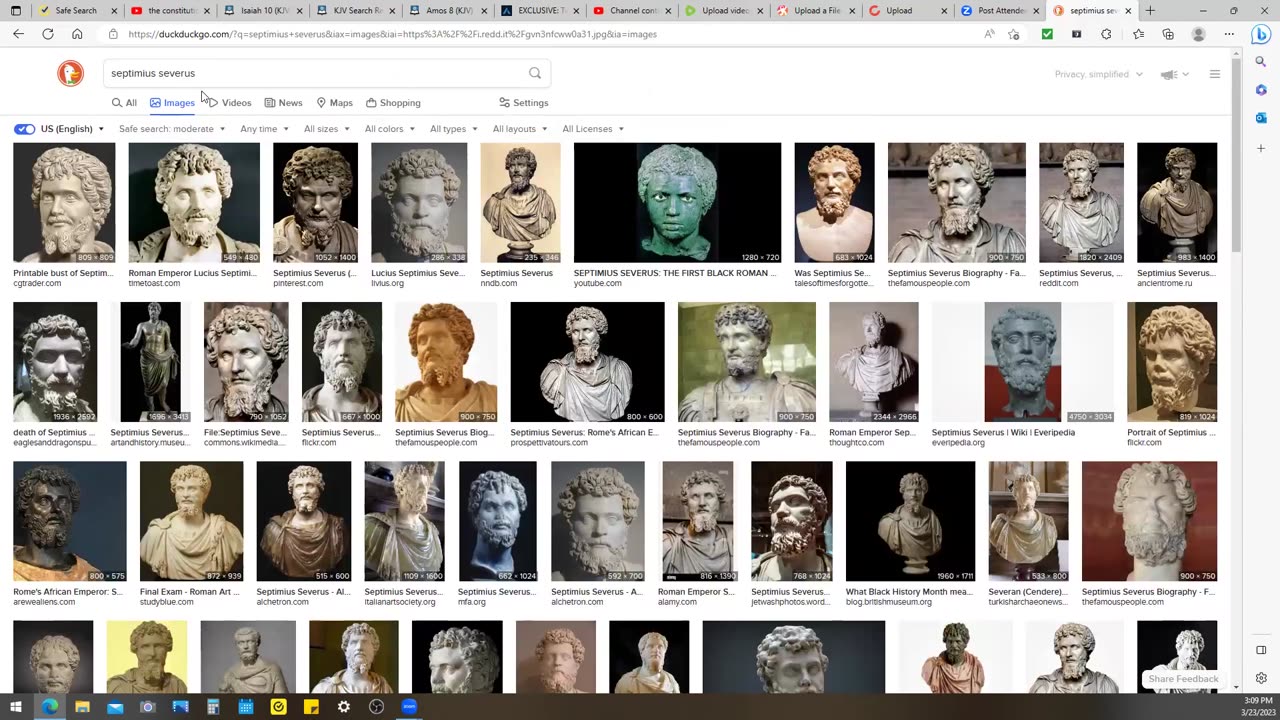The image size is (1280, 720).
Task: Switch to All results tab
Action: [124, 103]
